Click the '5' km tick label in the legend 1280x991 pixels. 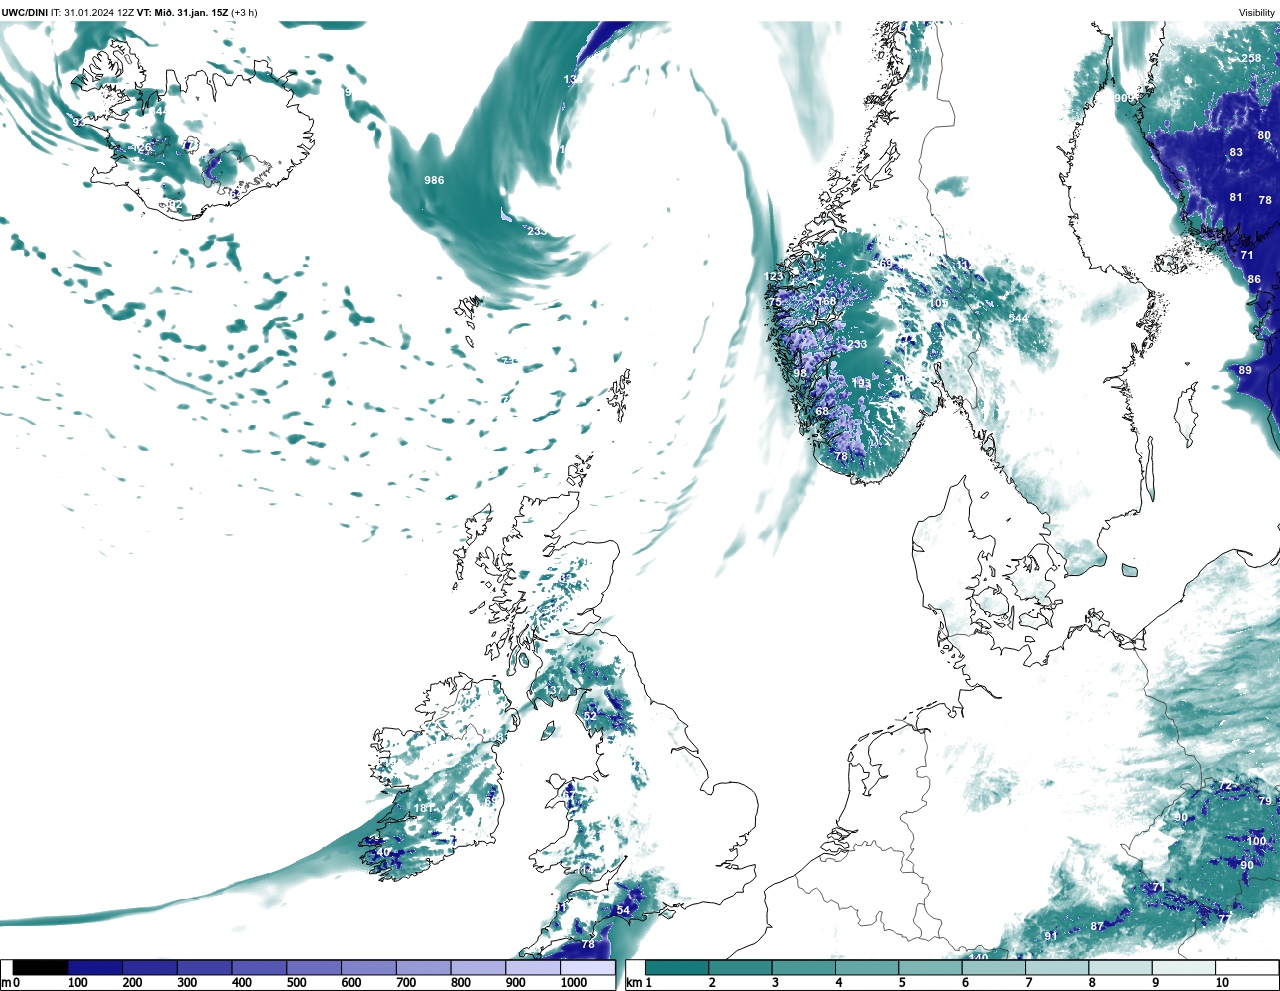coord(902,983)
